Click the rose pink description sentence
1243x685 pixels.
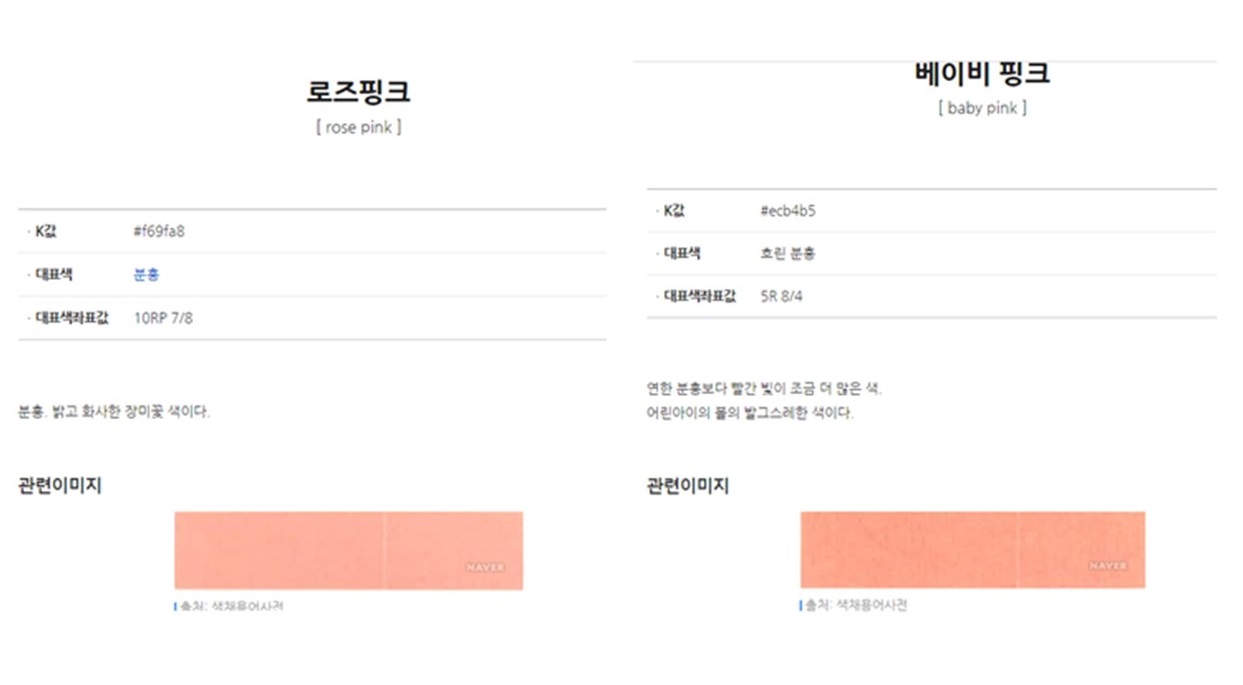point(114,412)
